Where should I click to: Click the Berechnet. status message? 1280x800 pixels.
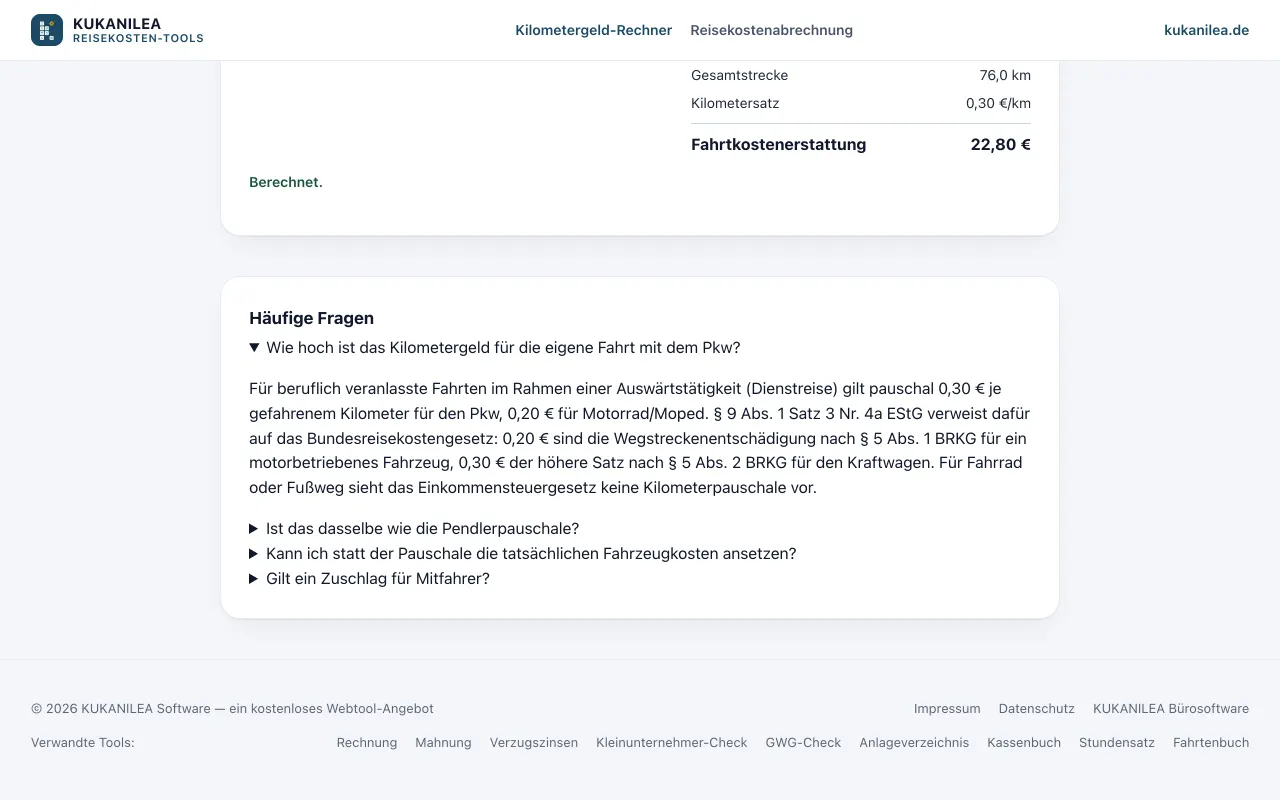(x=286, y=182)
